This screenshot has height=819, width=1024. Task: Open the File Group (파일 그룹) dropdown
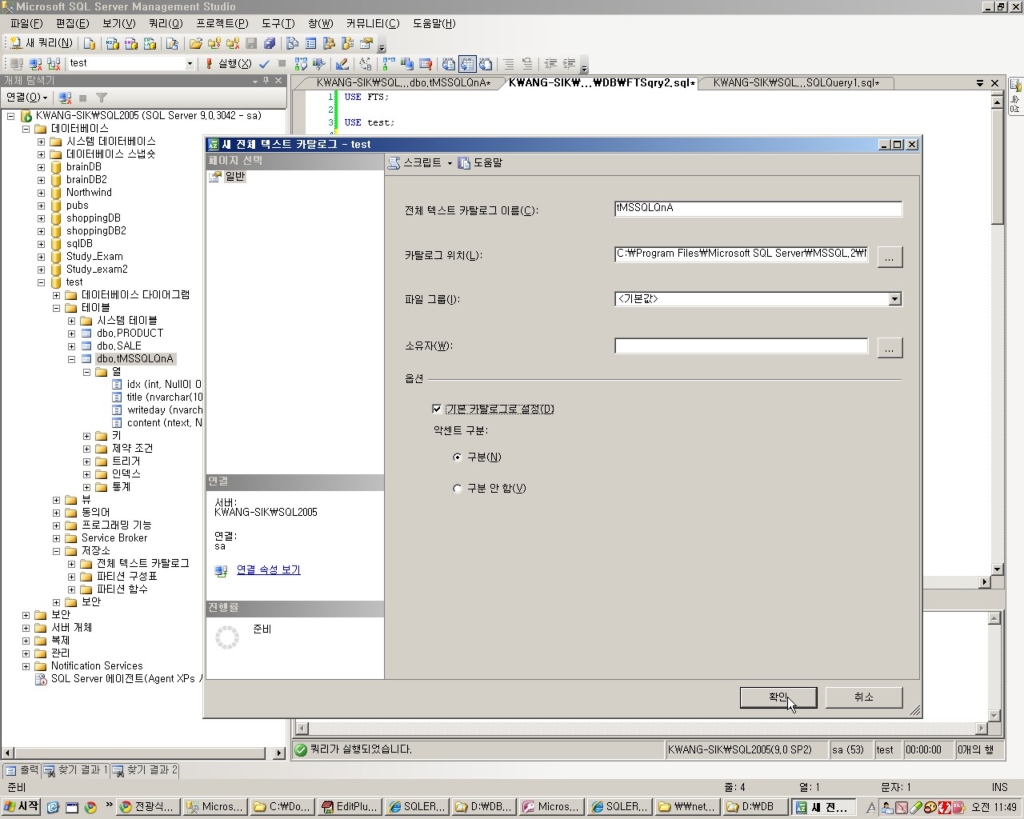click(895, 298)
